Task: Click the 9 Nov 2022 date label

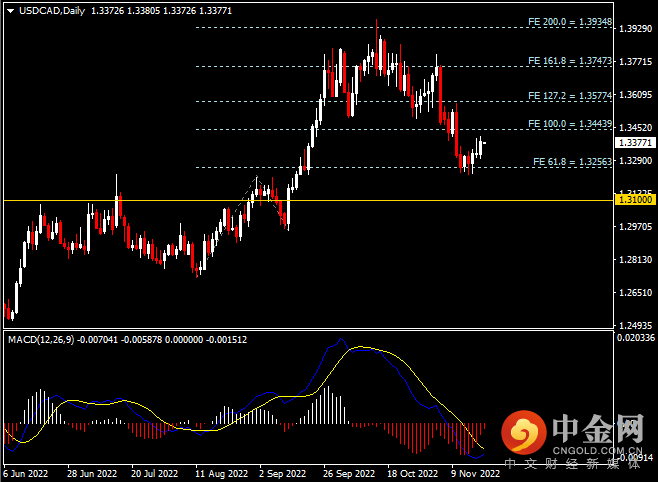Action: click(475, 474)
